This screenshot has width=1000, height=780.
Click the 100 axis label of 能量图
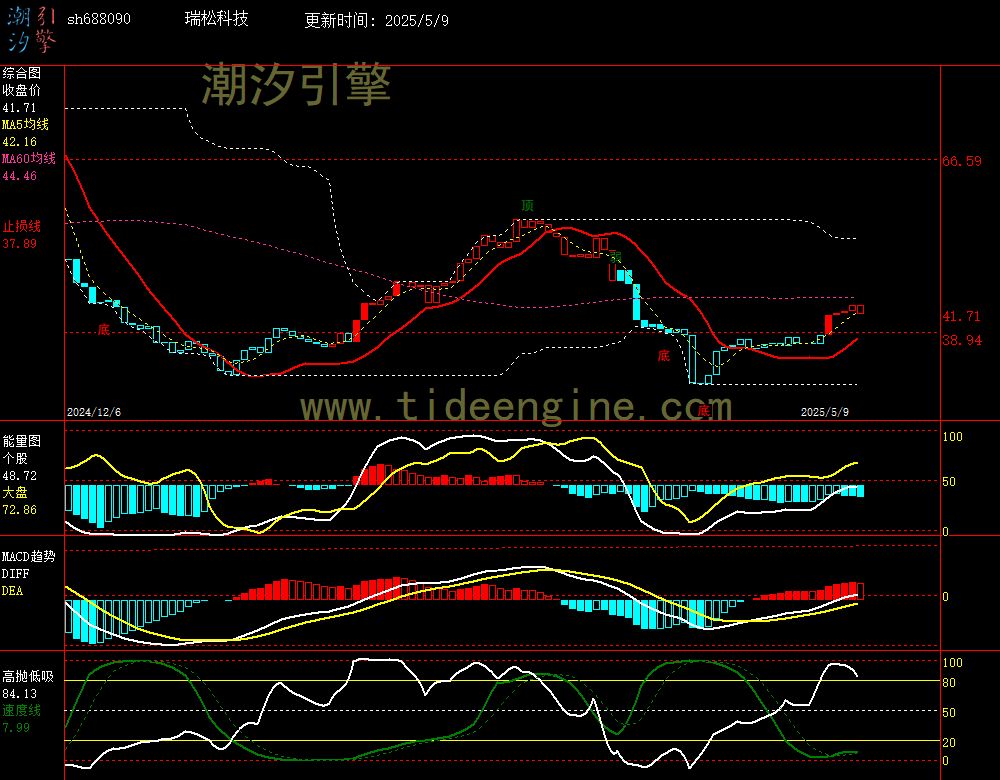click(953, 437)
